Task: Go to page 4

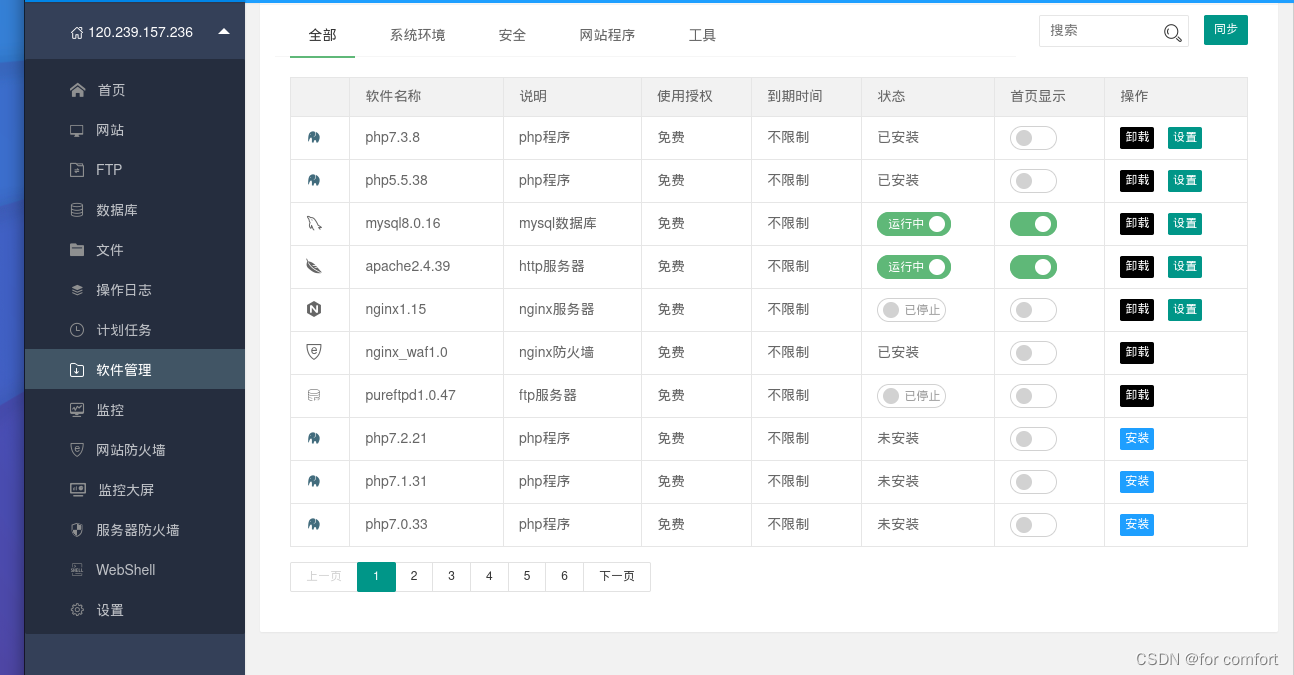Action: click(x=489, y=577)
